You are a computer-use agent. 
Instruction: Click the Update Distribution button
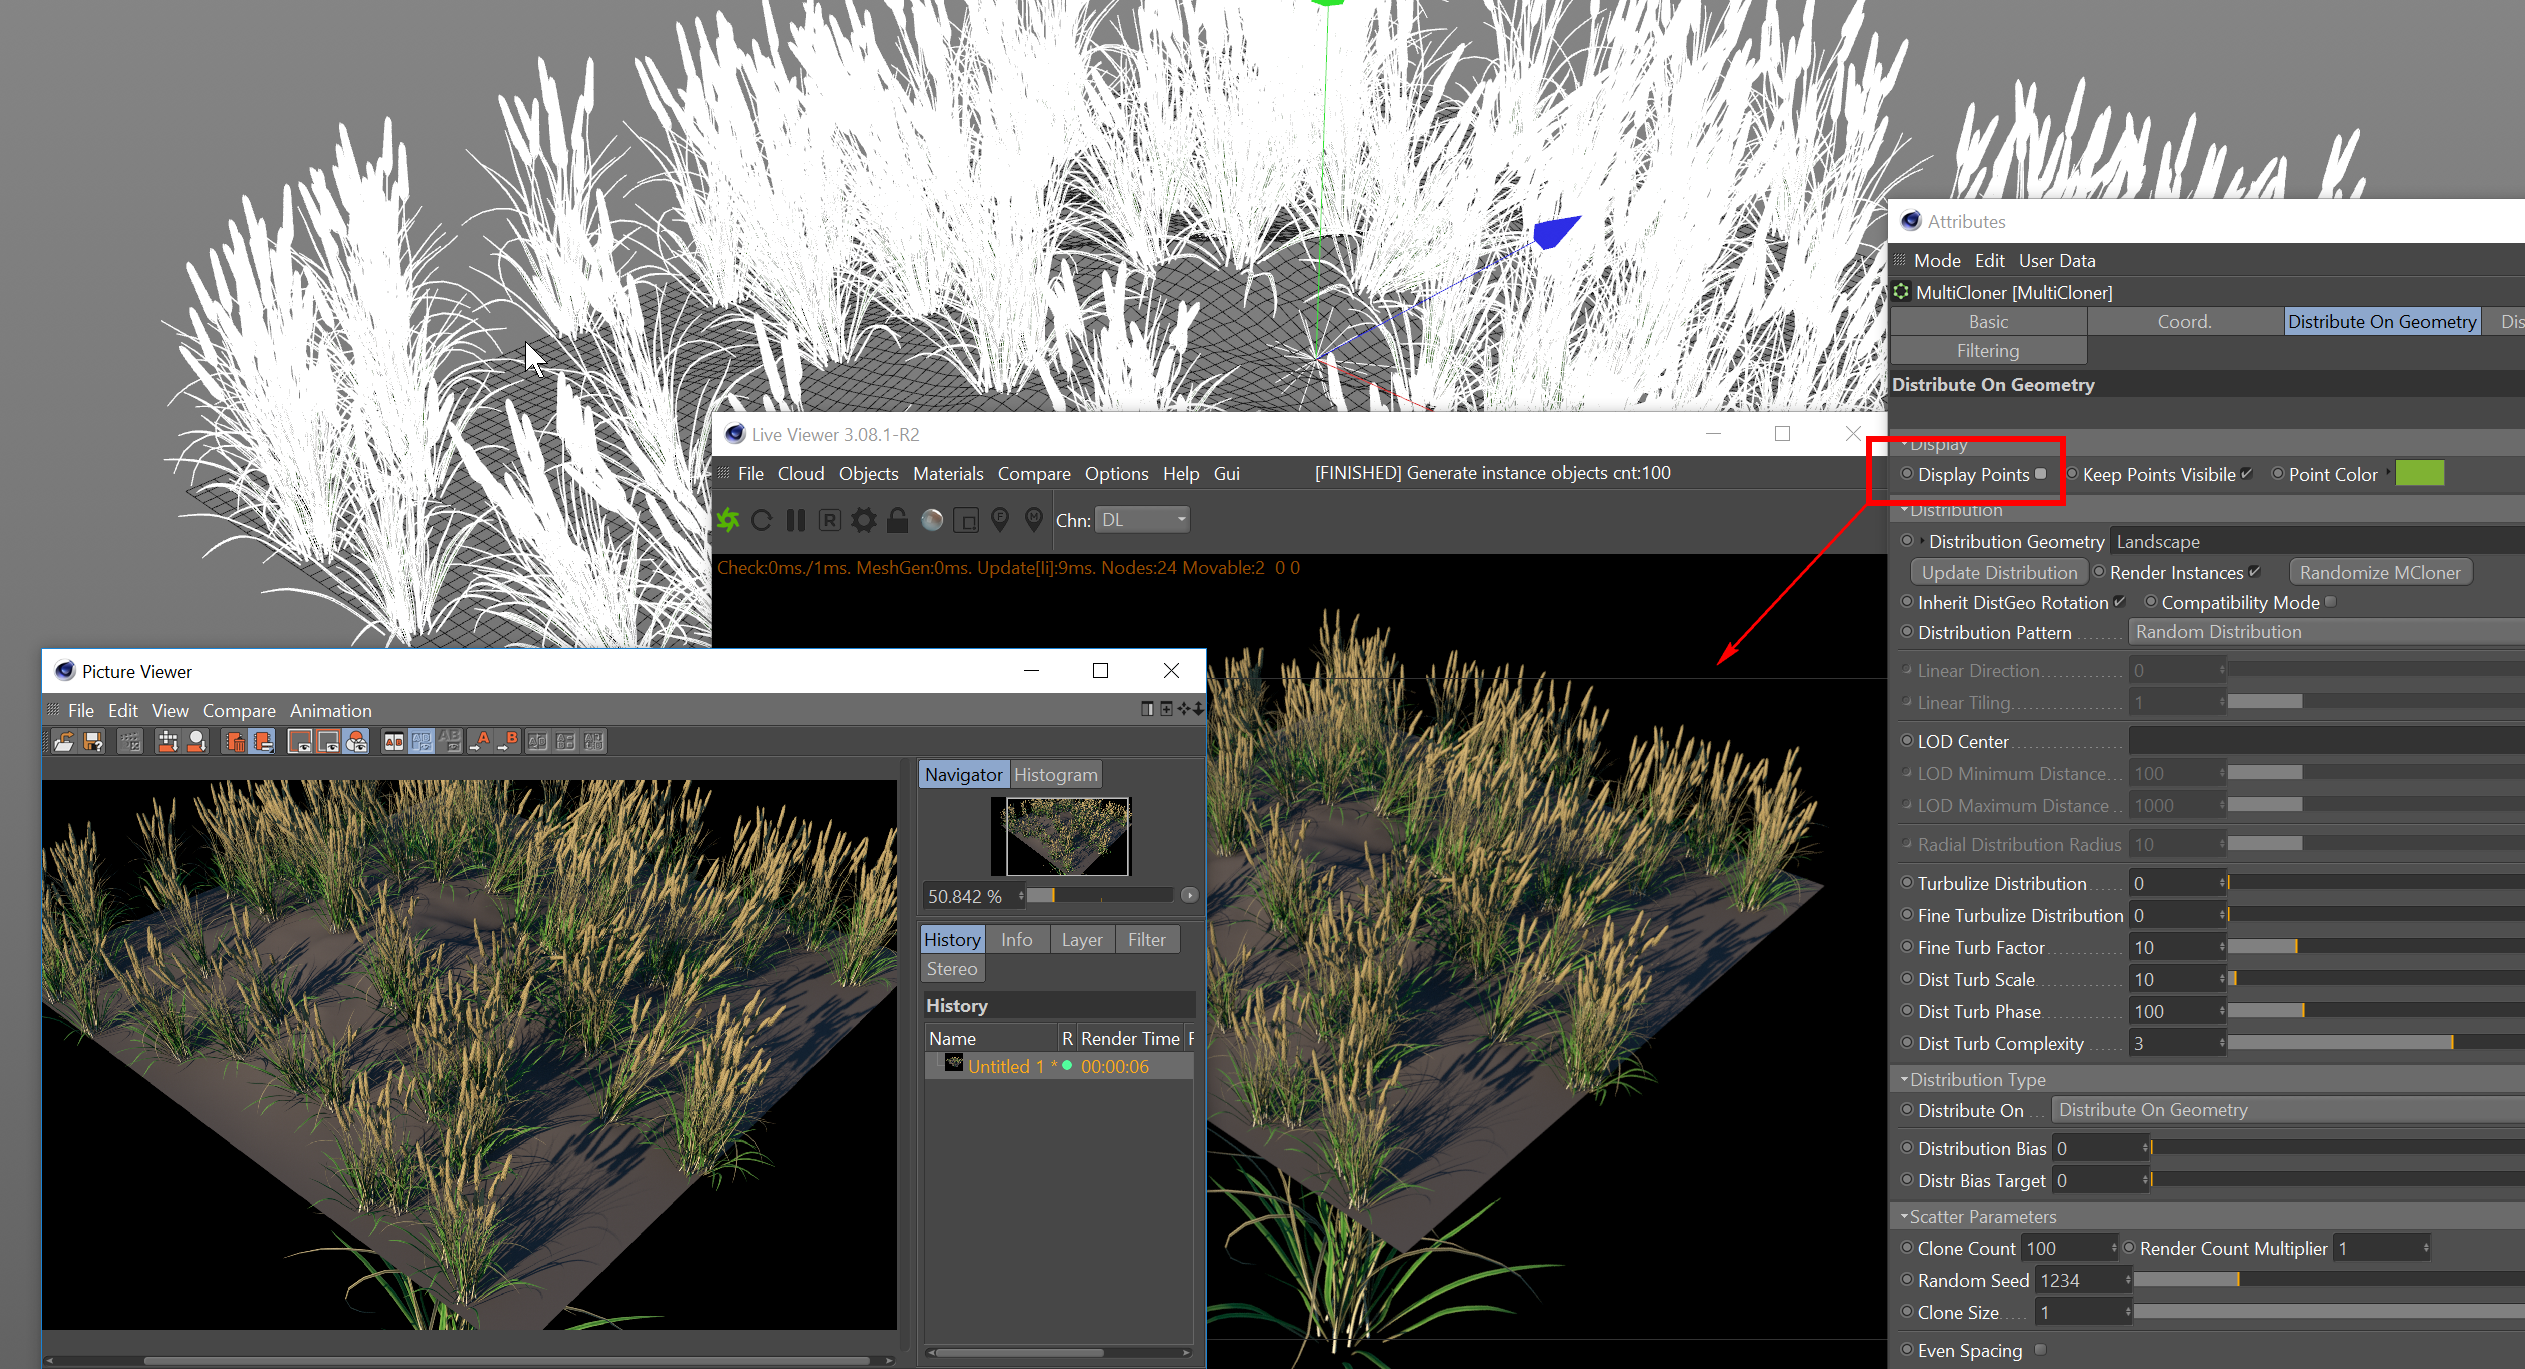[x=1998, y=572]
